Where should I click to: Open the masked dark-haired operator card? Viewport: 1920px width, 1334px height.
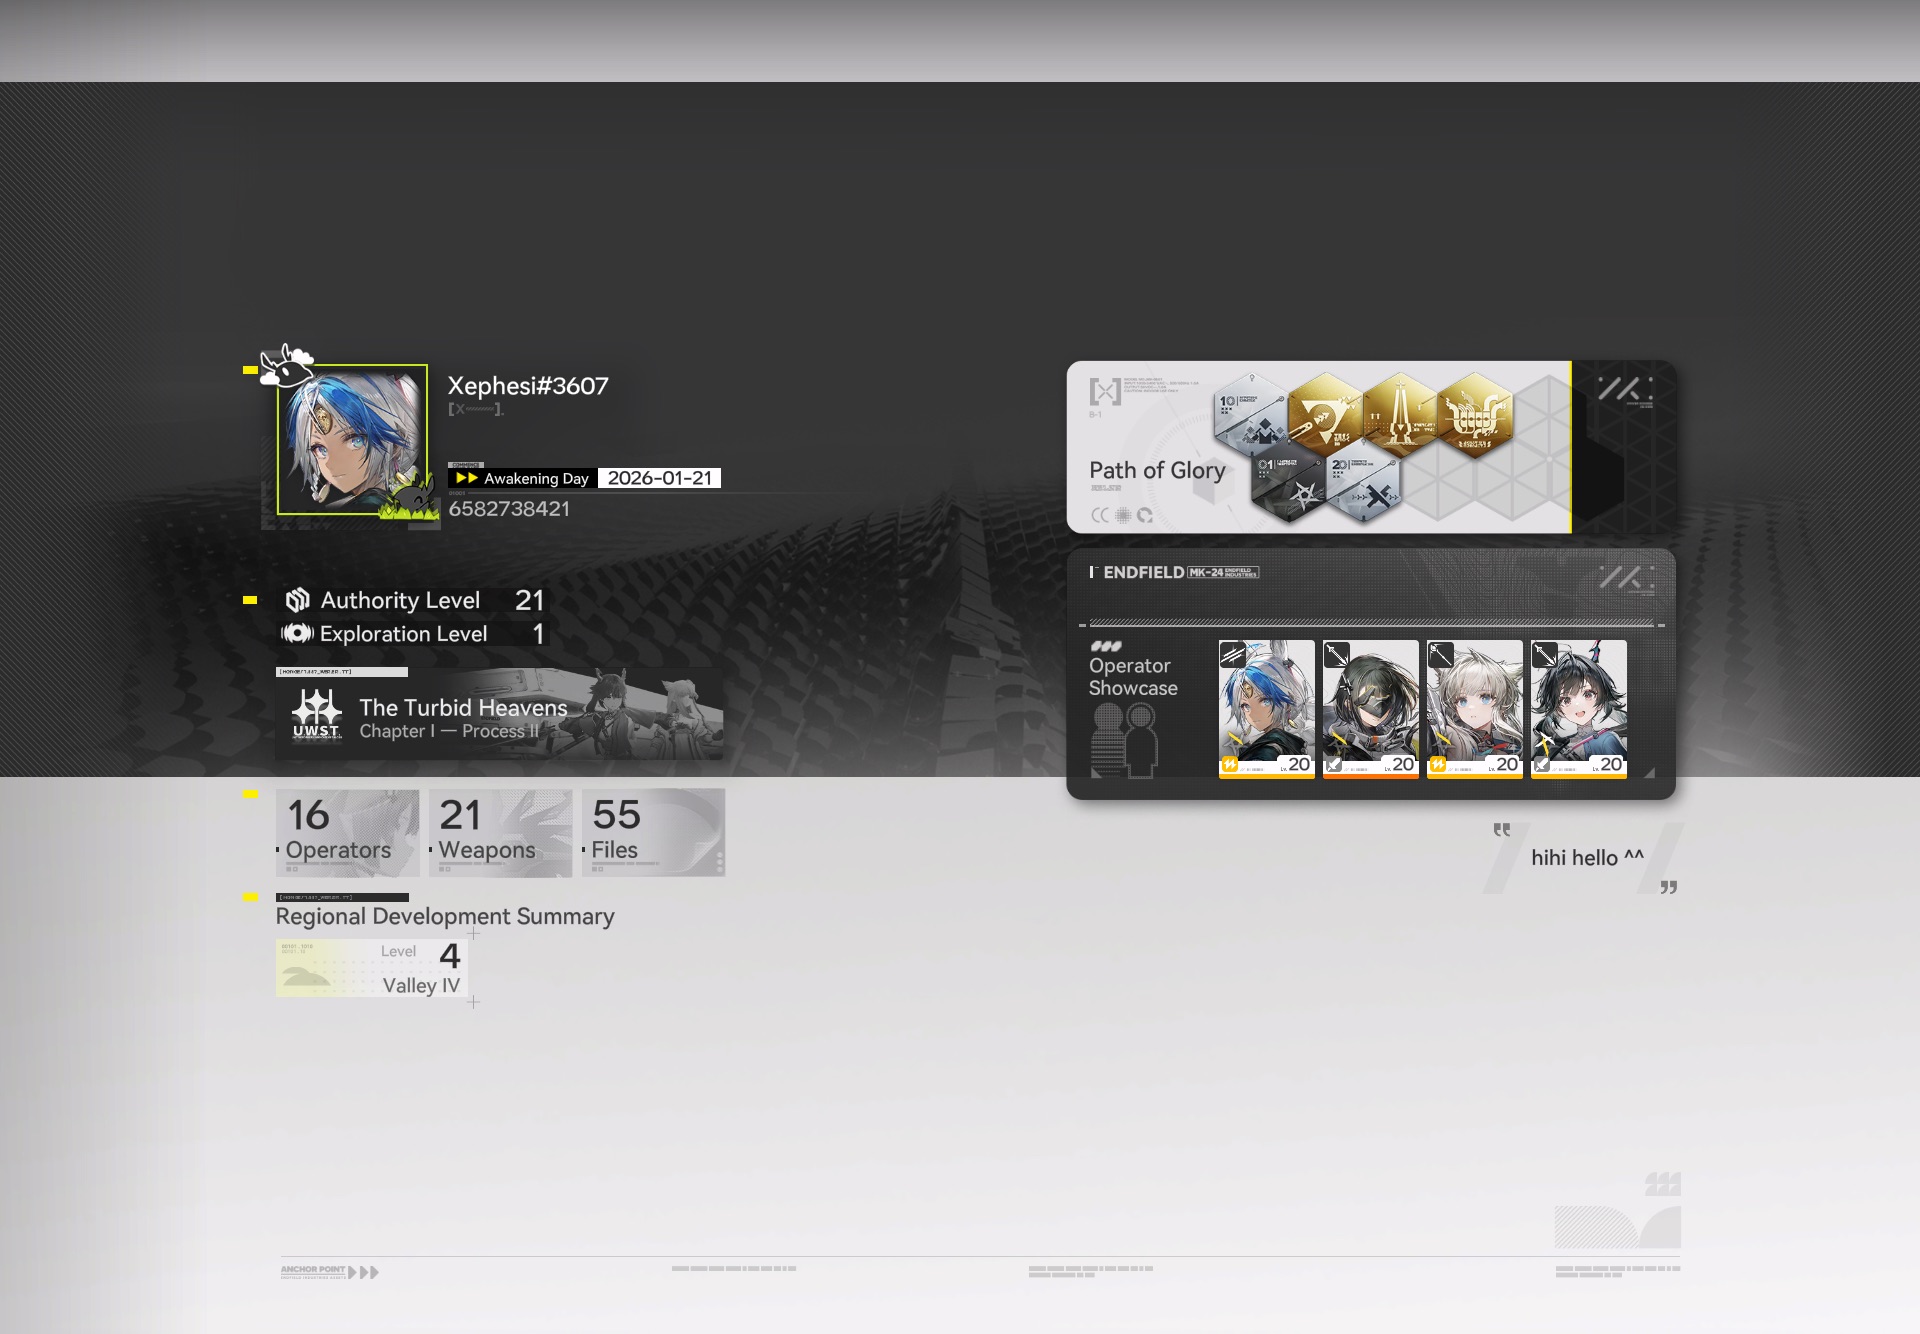coord(1370,708)
